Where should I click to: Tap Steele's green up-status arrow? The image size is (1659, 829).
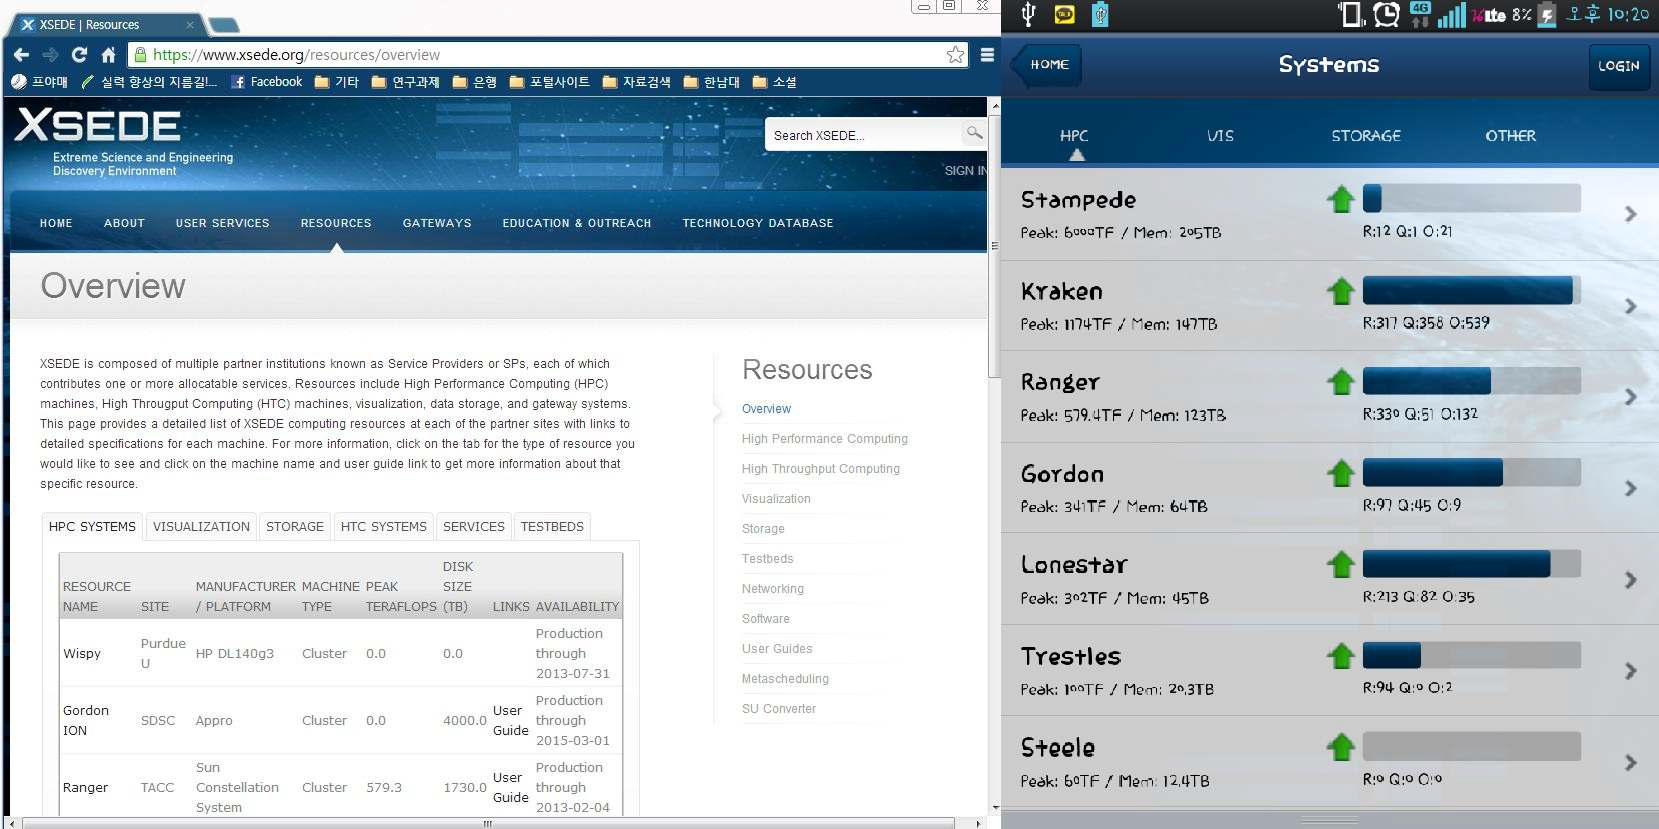point(1341,747)
